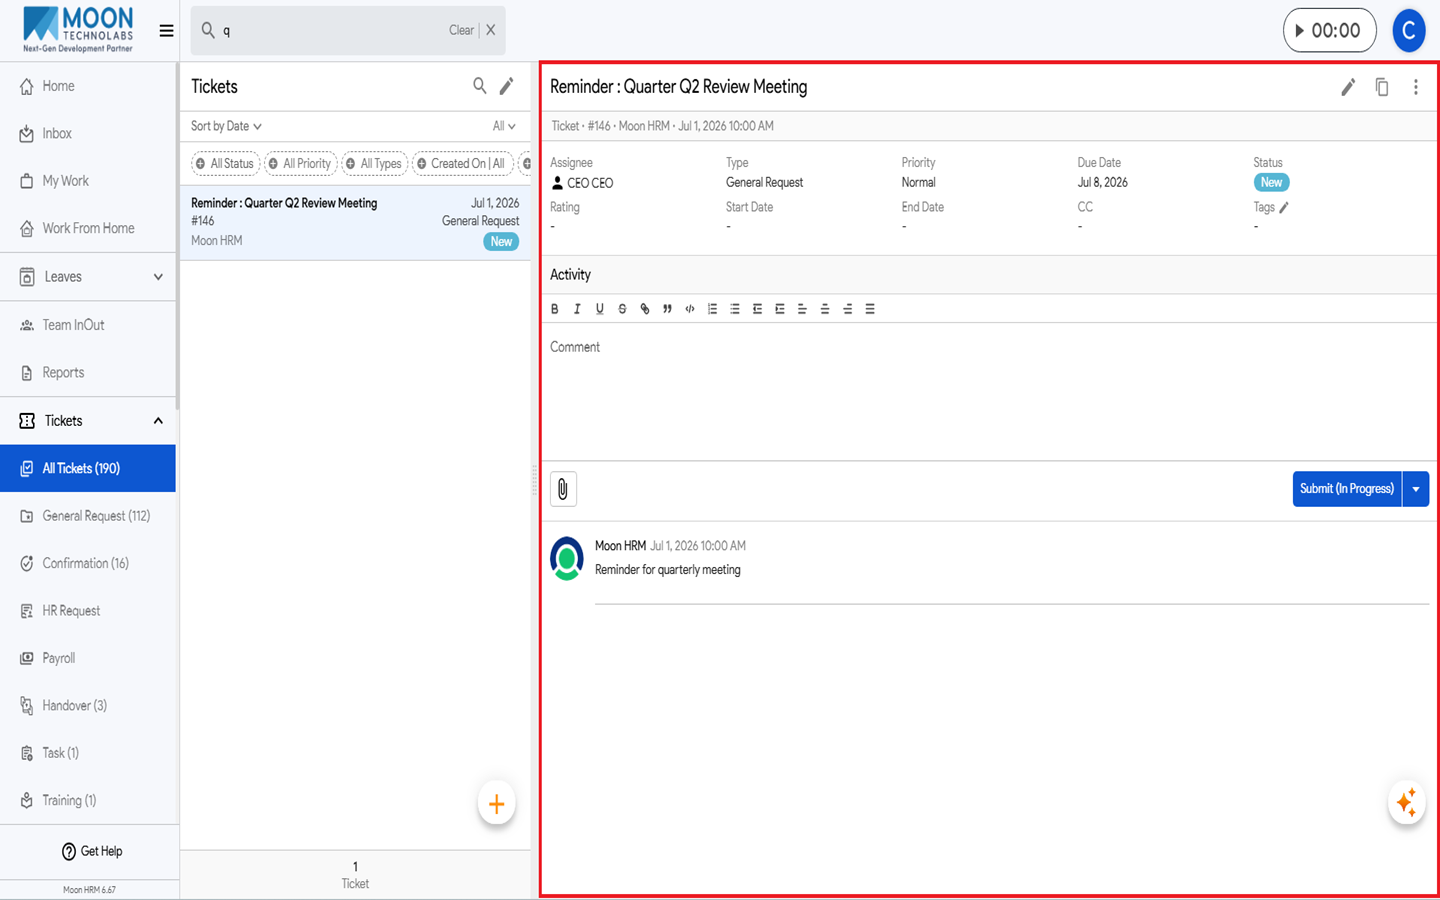This screenshot has width=1440, height=900.
Task: Start the 00:00 work timer
Action: [1329, 31]
